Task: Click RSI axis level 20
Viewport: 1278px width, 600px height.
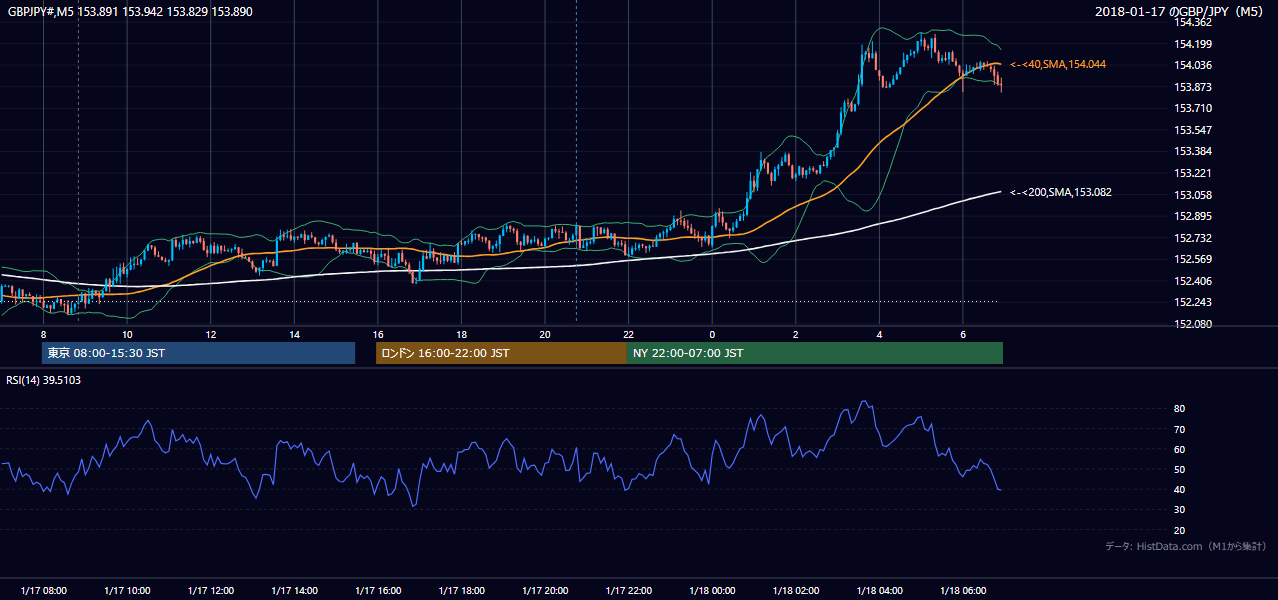Action: click(x=1180, y=530)
